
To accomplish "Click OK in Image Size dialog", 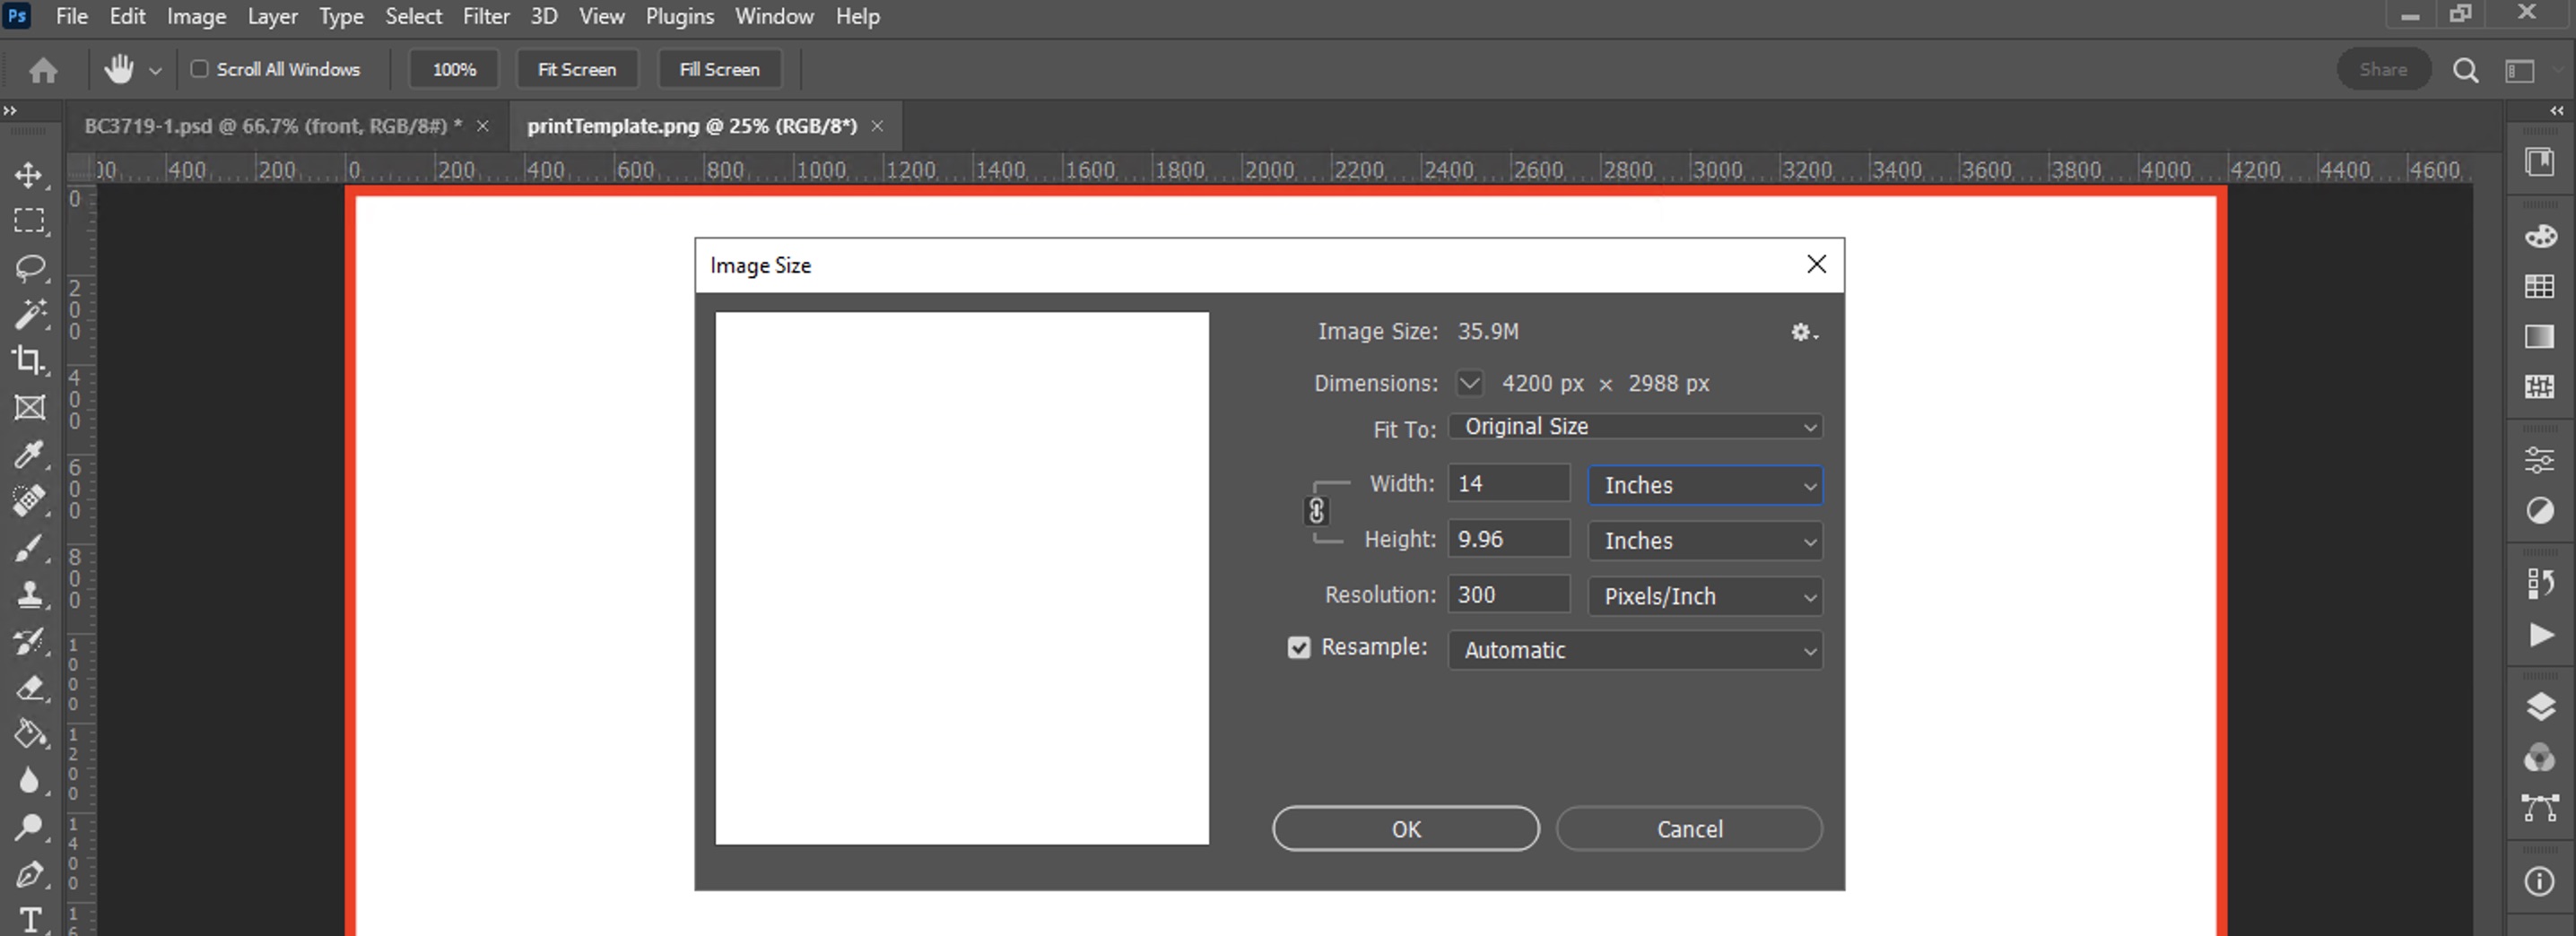I will 1405,829.
